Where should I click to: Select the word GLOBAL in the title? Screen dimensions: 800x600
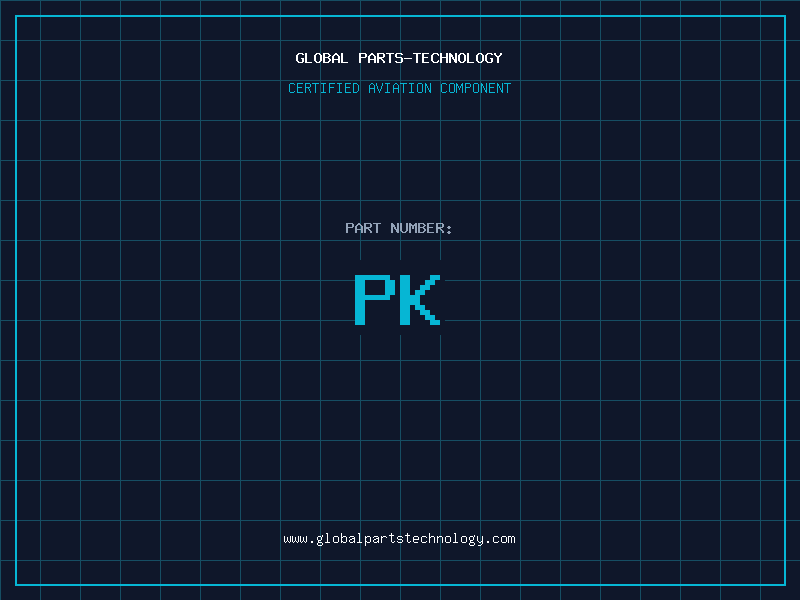[322, 58]
